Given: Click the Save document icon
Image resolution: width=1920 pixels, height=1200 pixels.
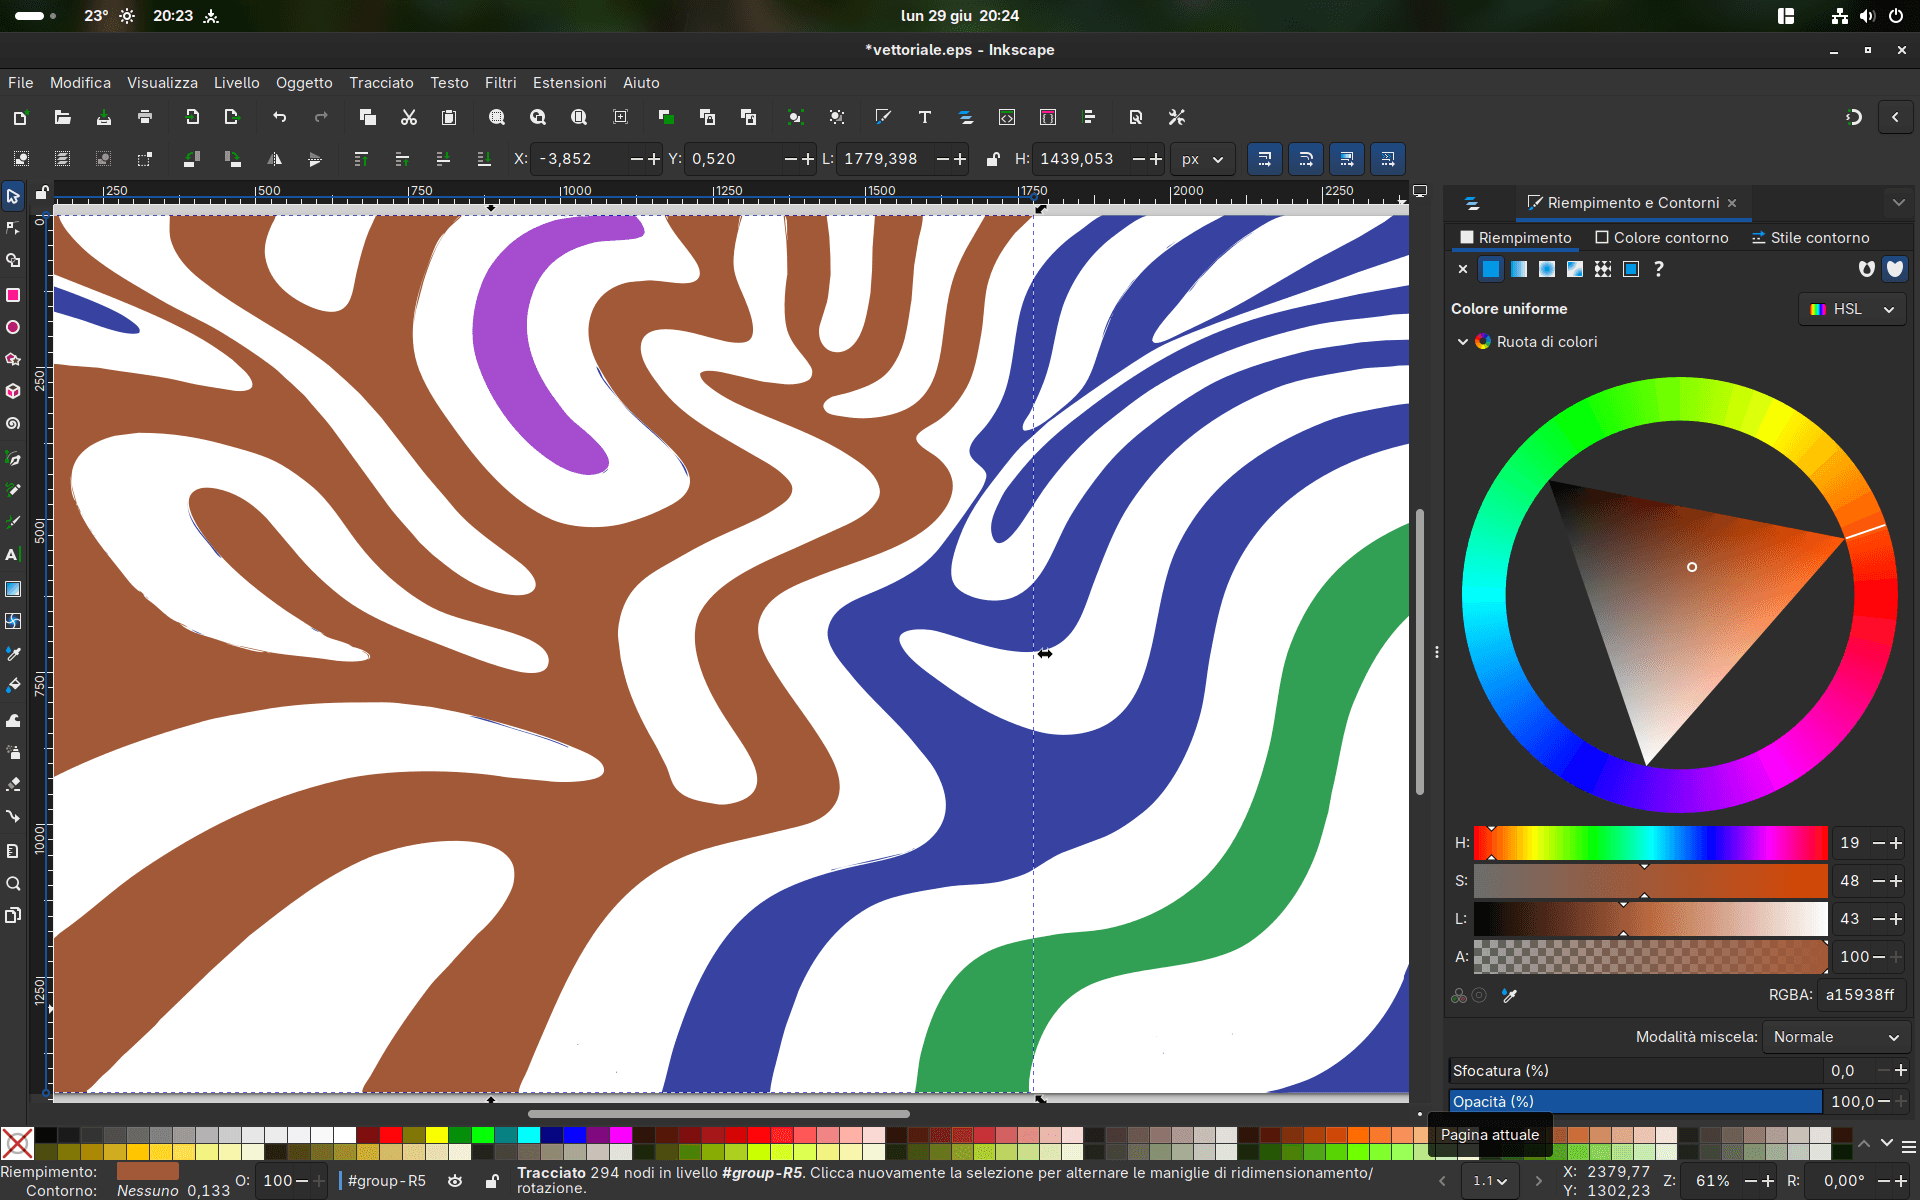Looking at the screenshot, I should (104, 117).
